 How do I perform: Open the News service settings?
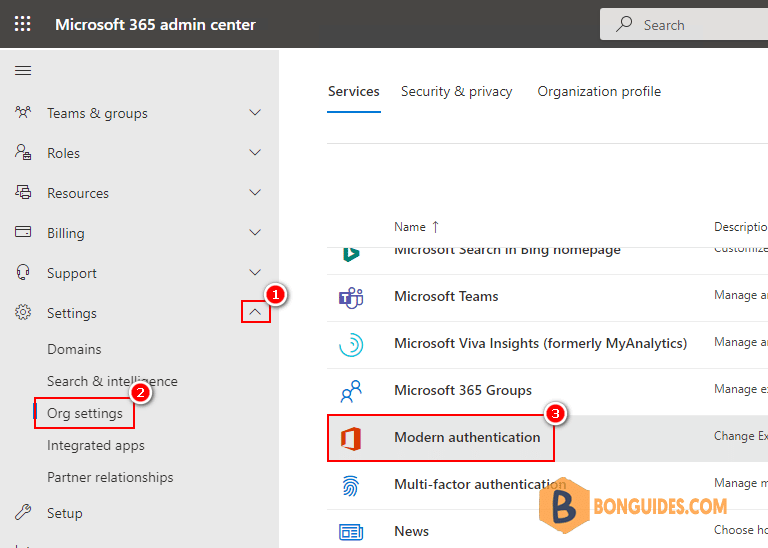pos(411,531)
